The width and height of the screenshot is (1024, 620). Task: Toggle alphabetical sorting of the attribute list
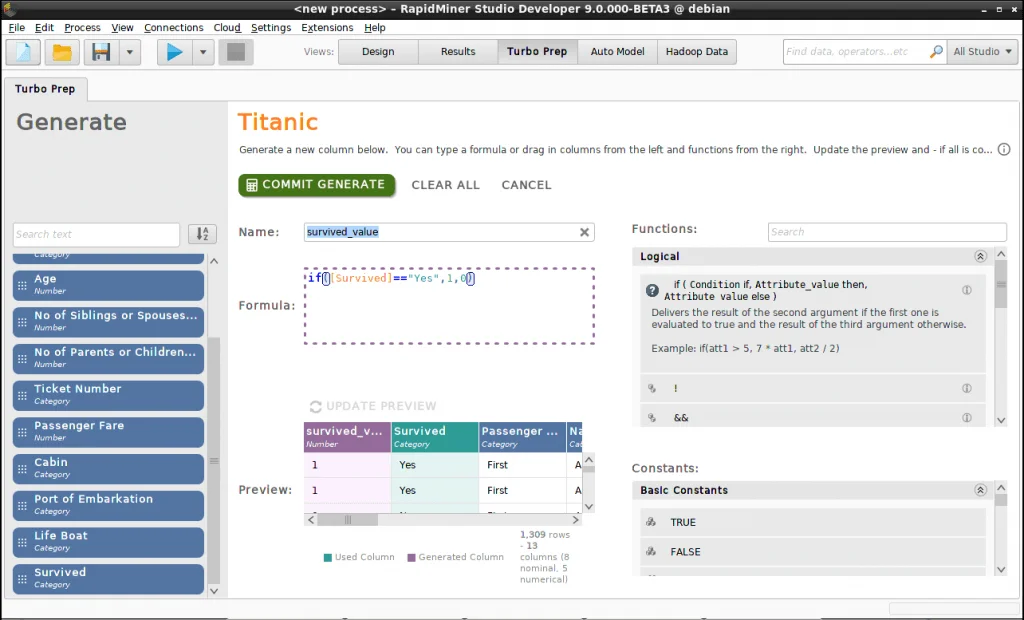(202, 234)
